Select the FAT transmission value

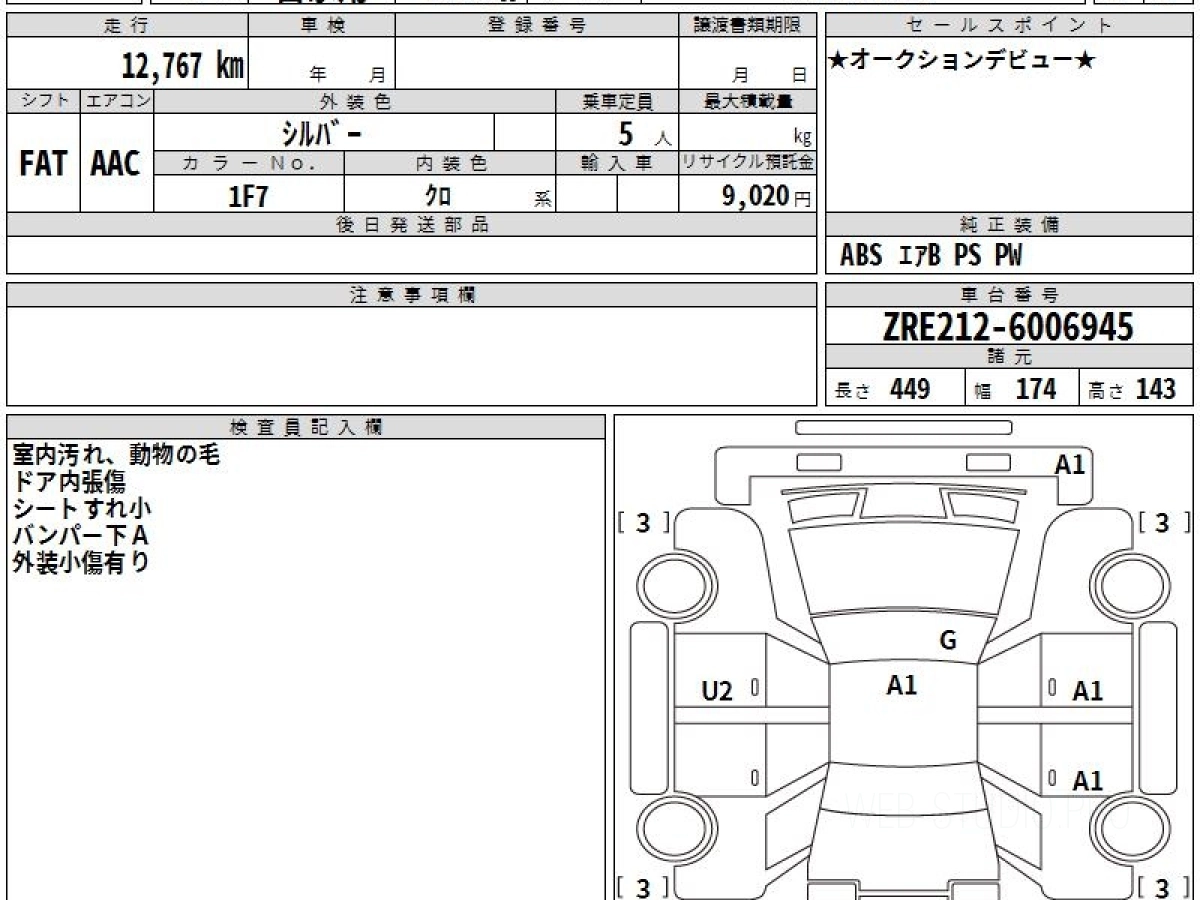pos(43,163)
